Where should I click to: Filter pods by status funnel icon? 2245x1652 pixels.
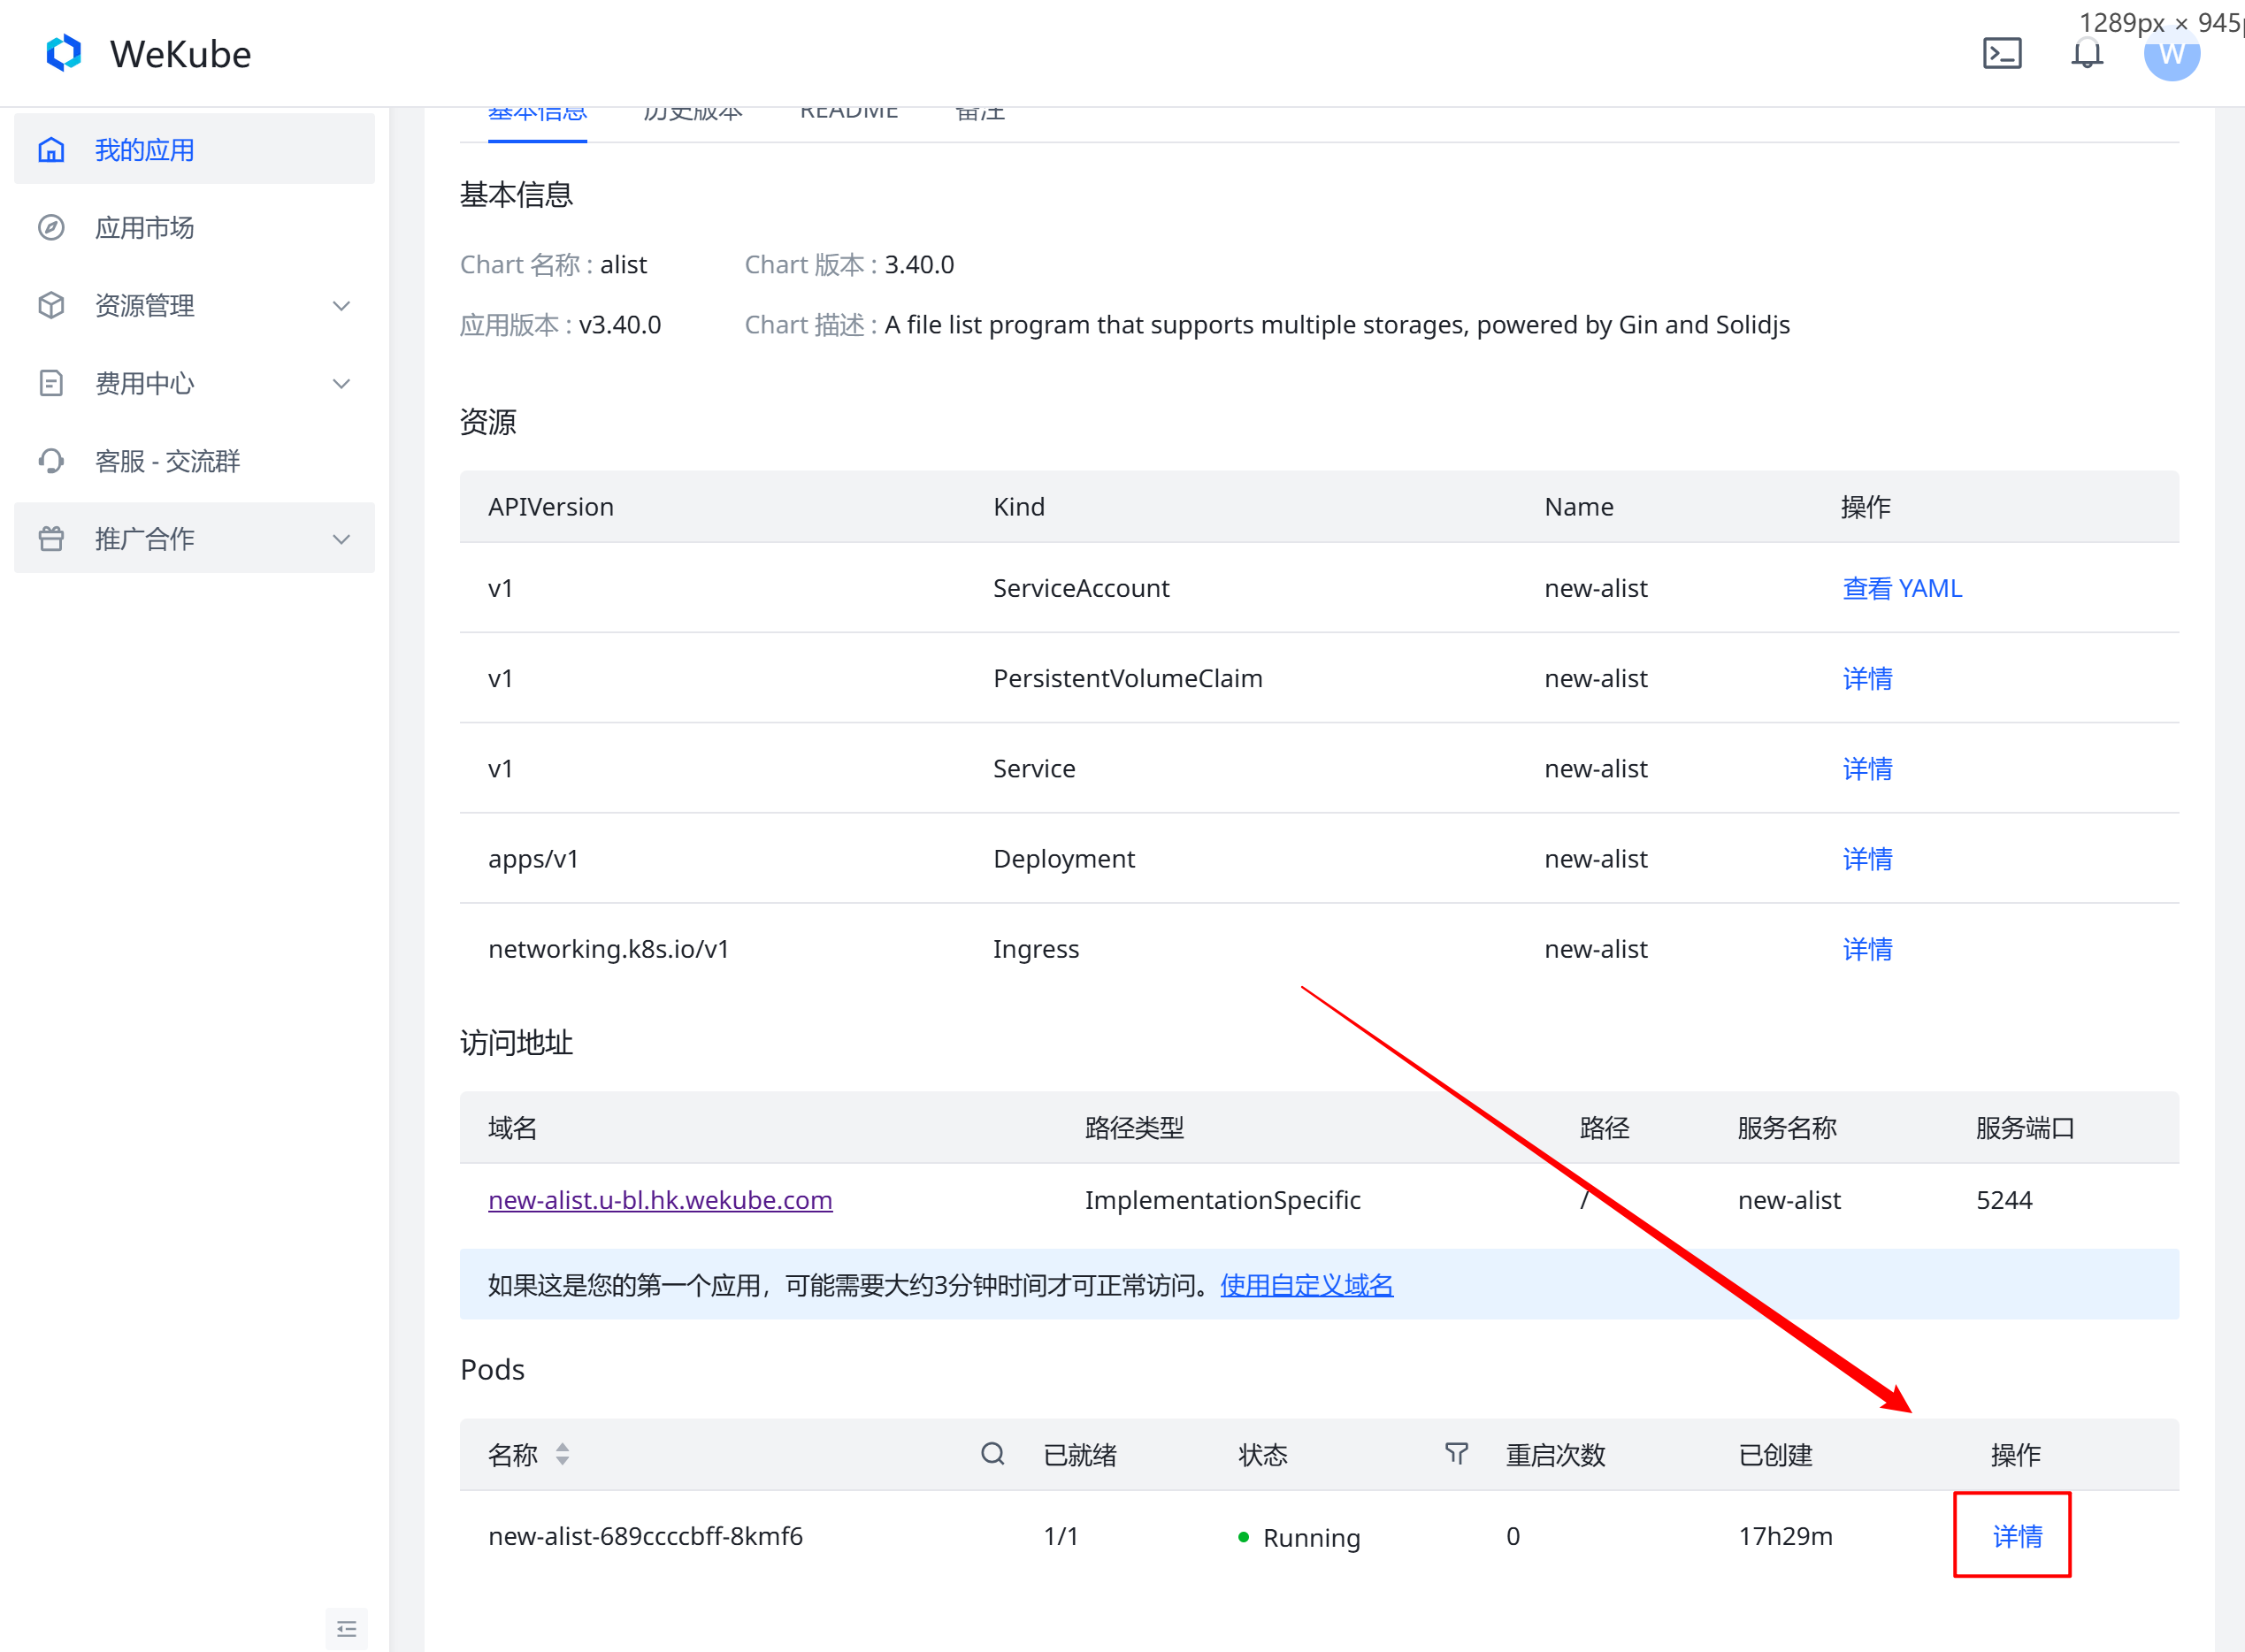point(1457,1454)
